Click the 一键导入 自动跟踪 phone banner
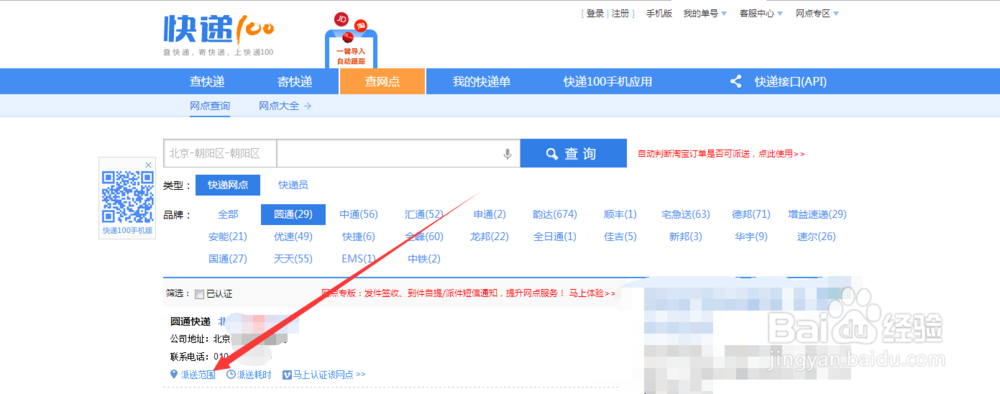Image resolution: width=1000 pixels, height=394 pixels. pos(351,42)
